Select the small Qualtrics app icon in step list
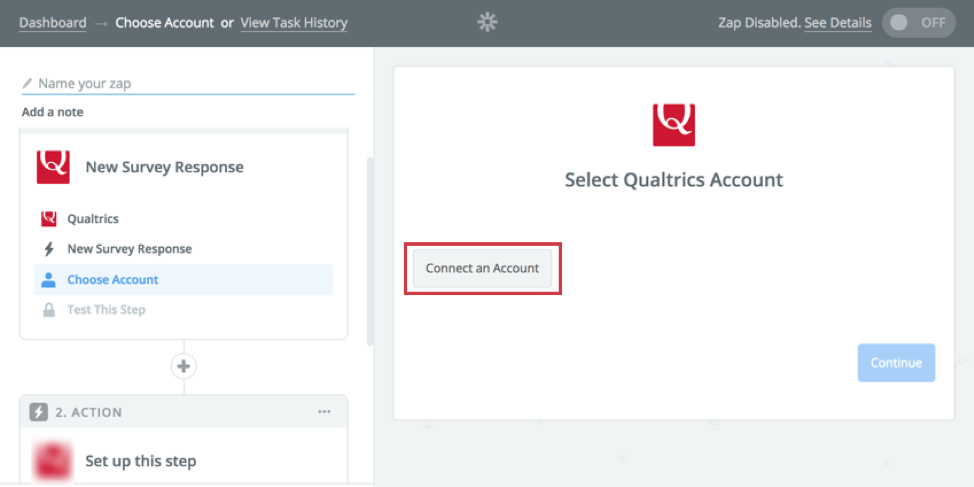 (x=48, y=219)
